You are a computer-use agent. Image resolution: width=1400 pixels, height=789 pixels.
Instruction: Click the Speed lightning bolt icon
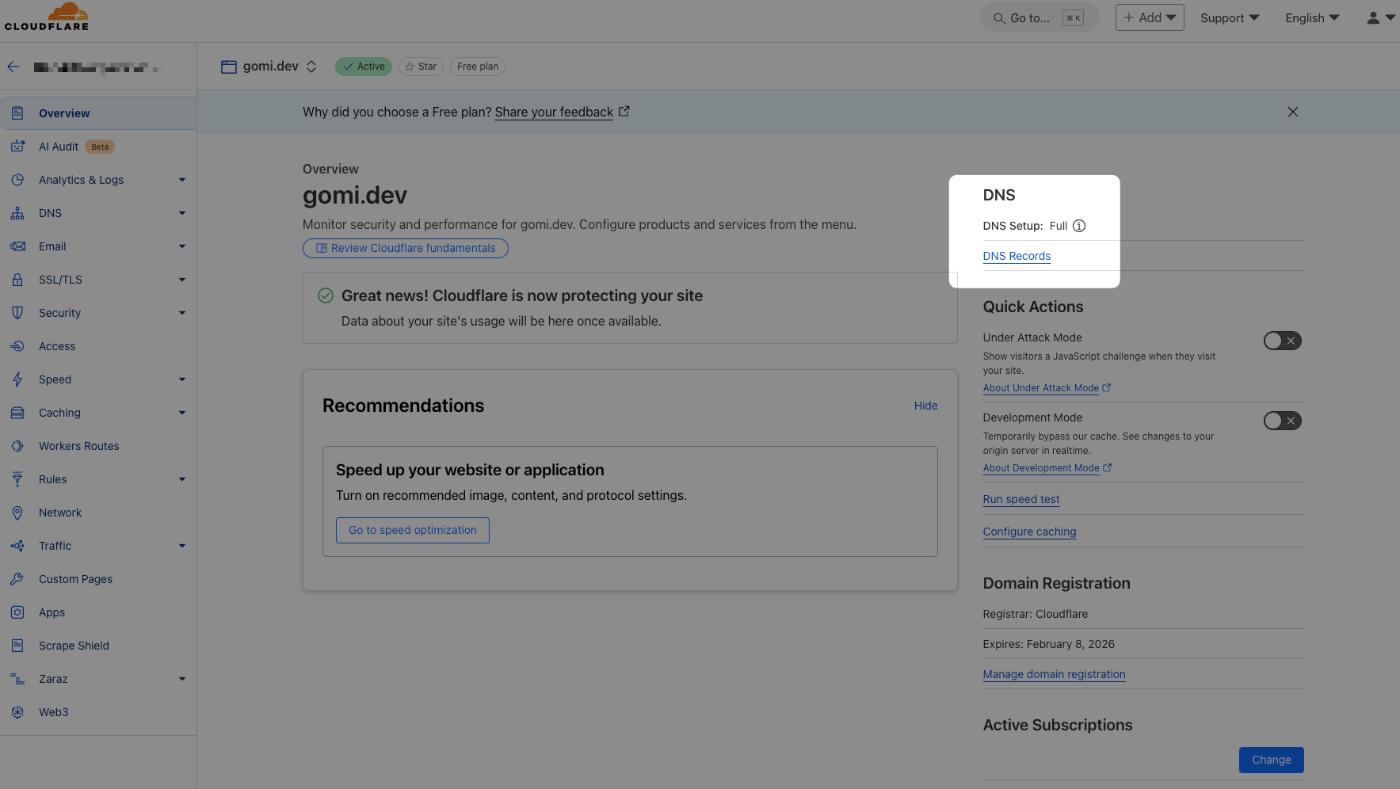pyautogui.click(x=17, y=379)
